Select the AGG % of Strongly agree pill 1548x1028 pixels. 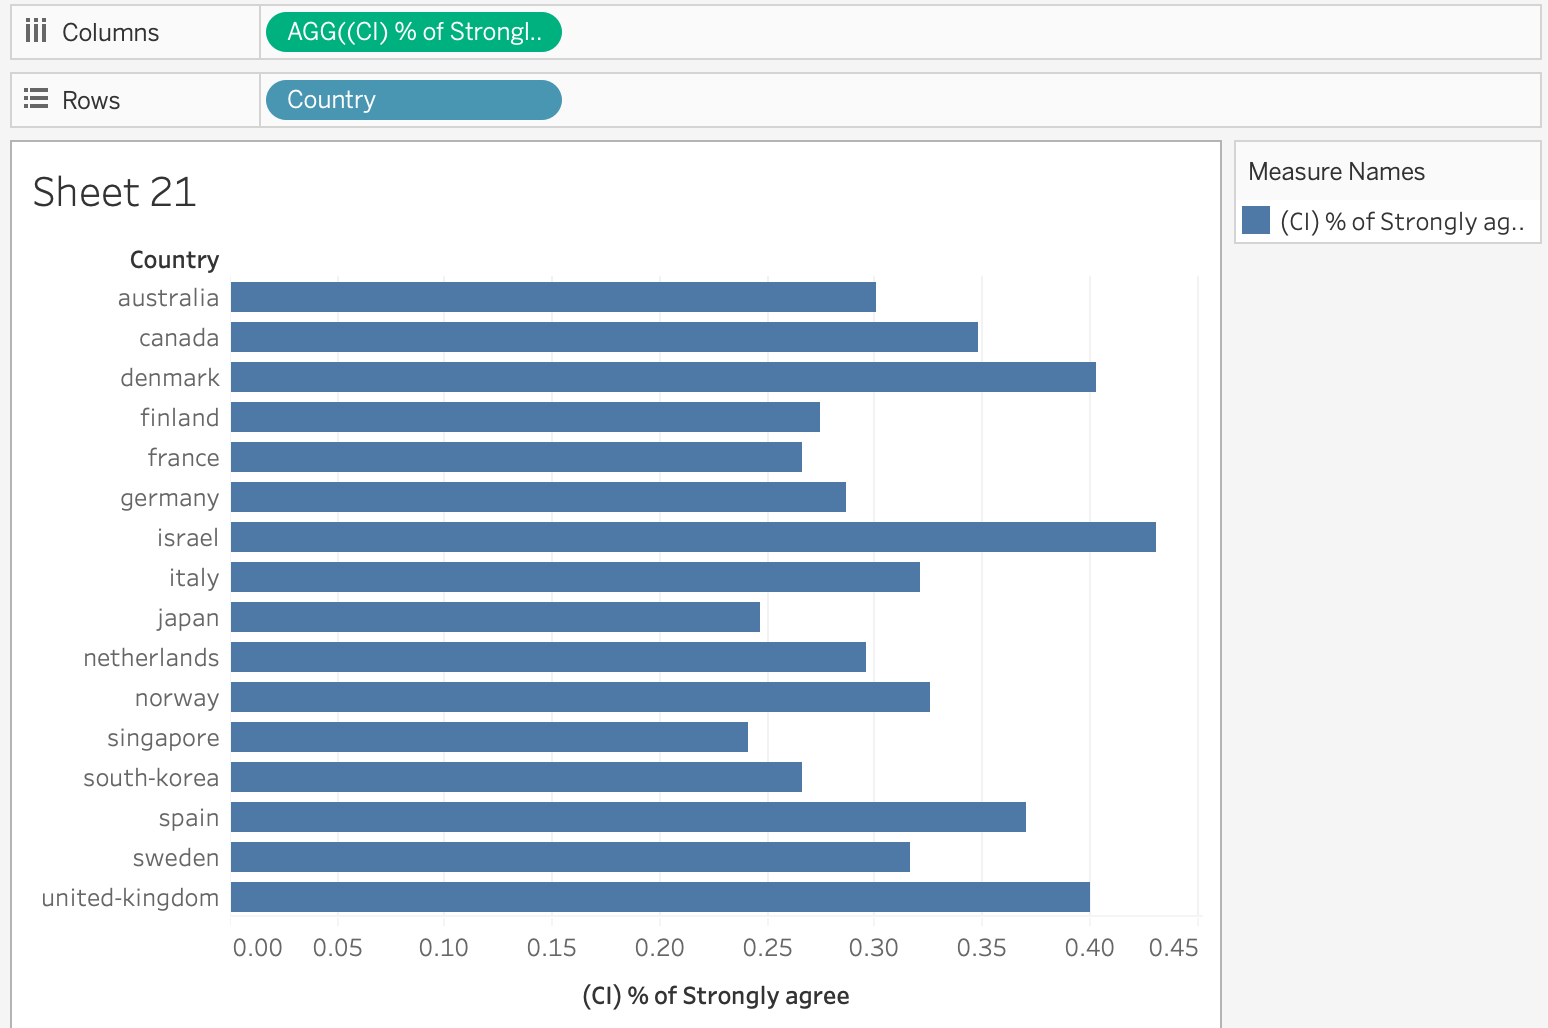tap(413, 32)
